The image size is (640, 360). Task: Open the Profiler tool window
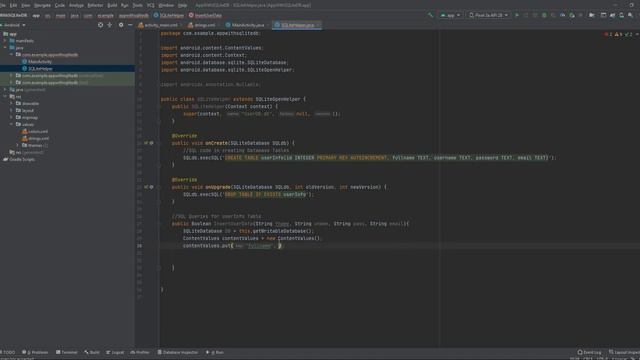[140, 352]
